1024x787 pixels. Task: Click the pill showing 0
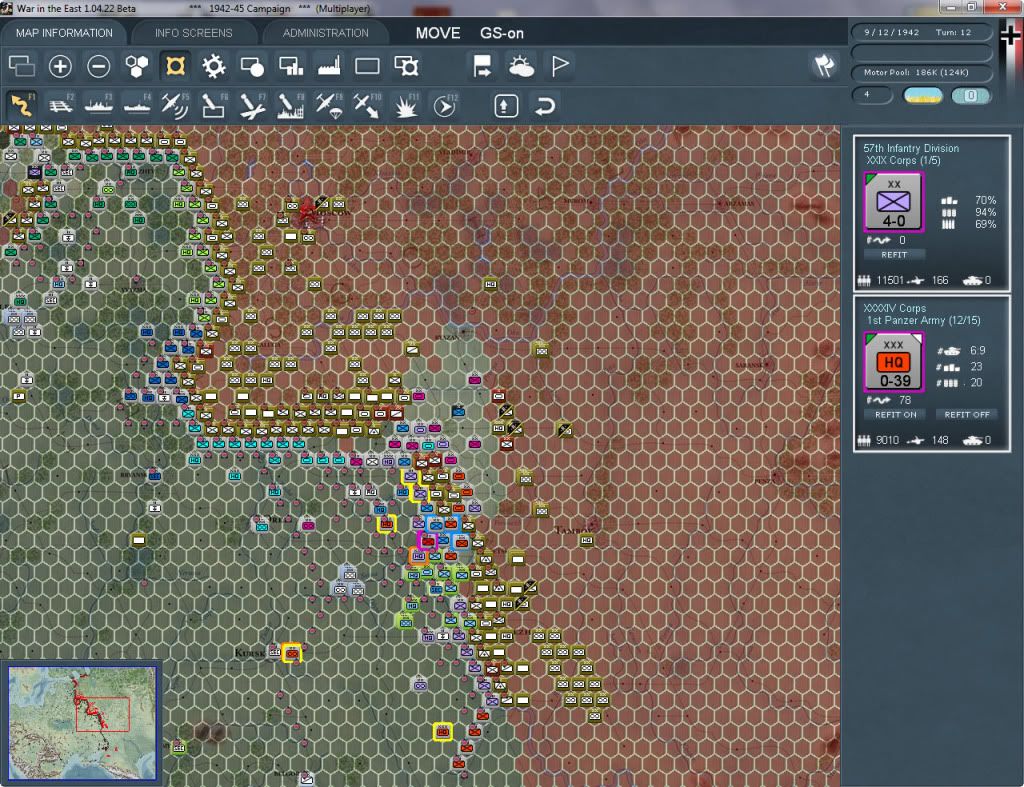[970, 95]
